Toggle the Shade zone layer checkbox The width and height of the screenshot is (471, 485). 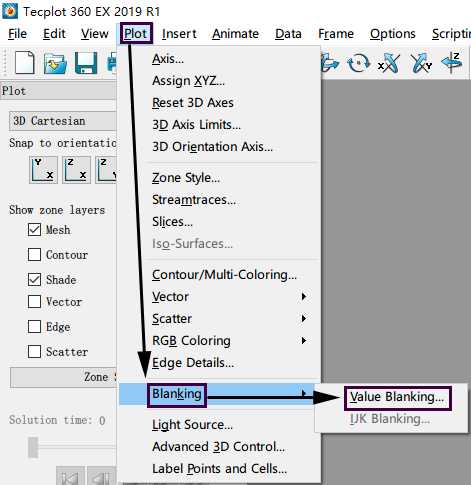pos(34,280)
